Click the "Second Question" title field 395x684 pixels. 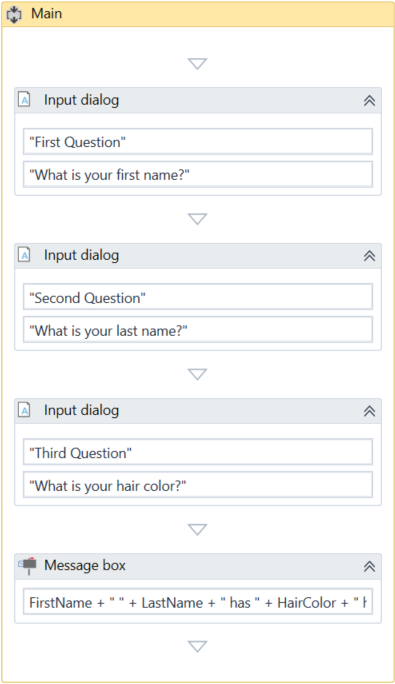[x=198, y=298]
